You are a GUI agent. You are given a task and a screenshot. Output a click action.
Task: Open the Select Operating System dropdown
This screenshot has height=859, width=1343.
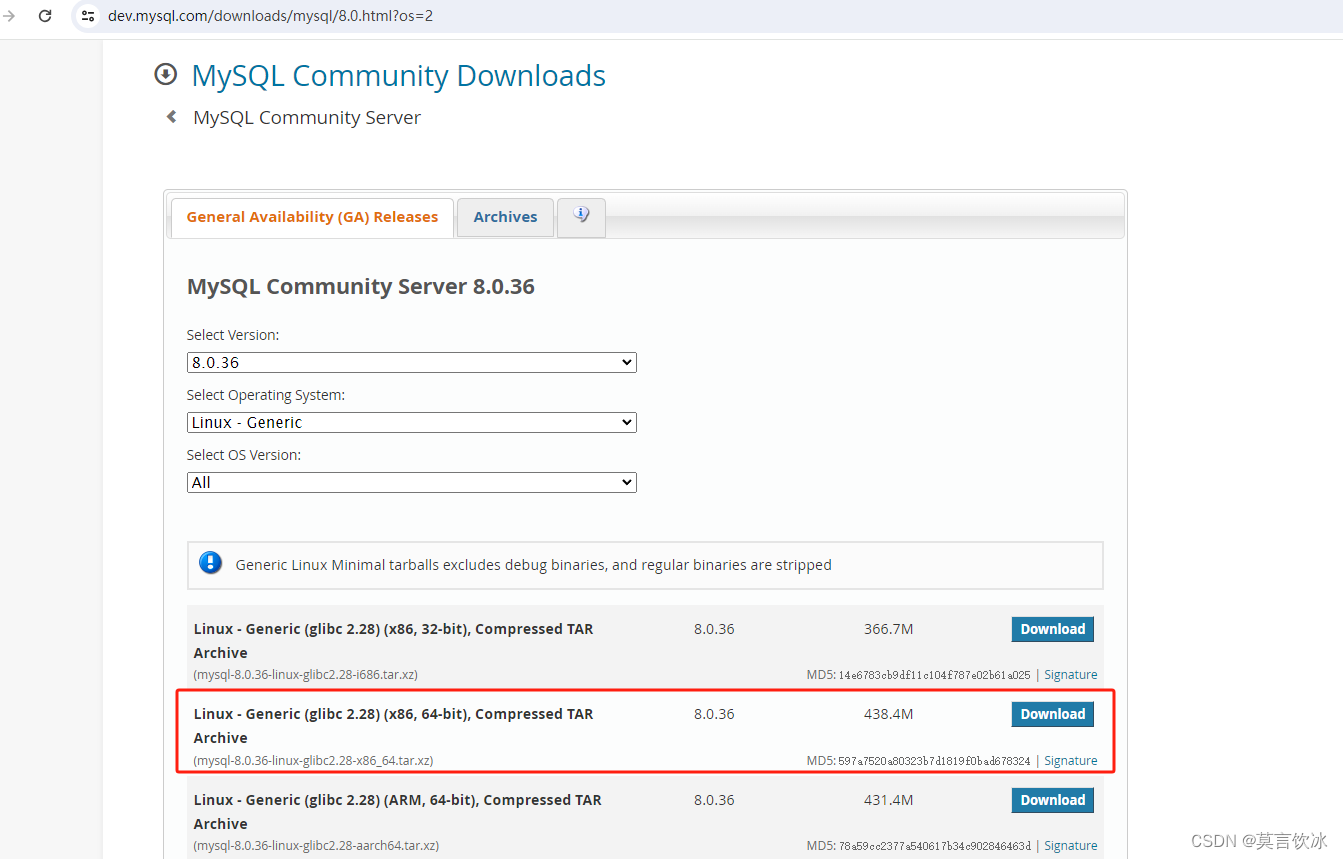pyautogui.click(x=411, y=422)
